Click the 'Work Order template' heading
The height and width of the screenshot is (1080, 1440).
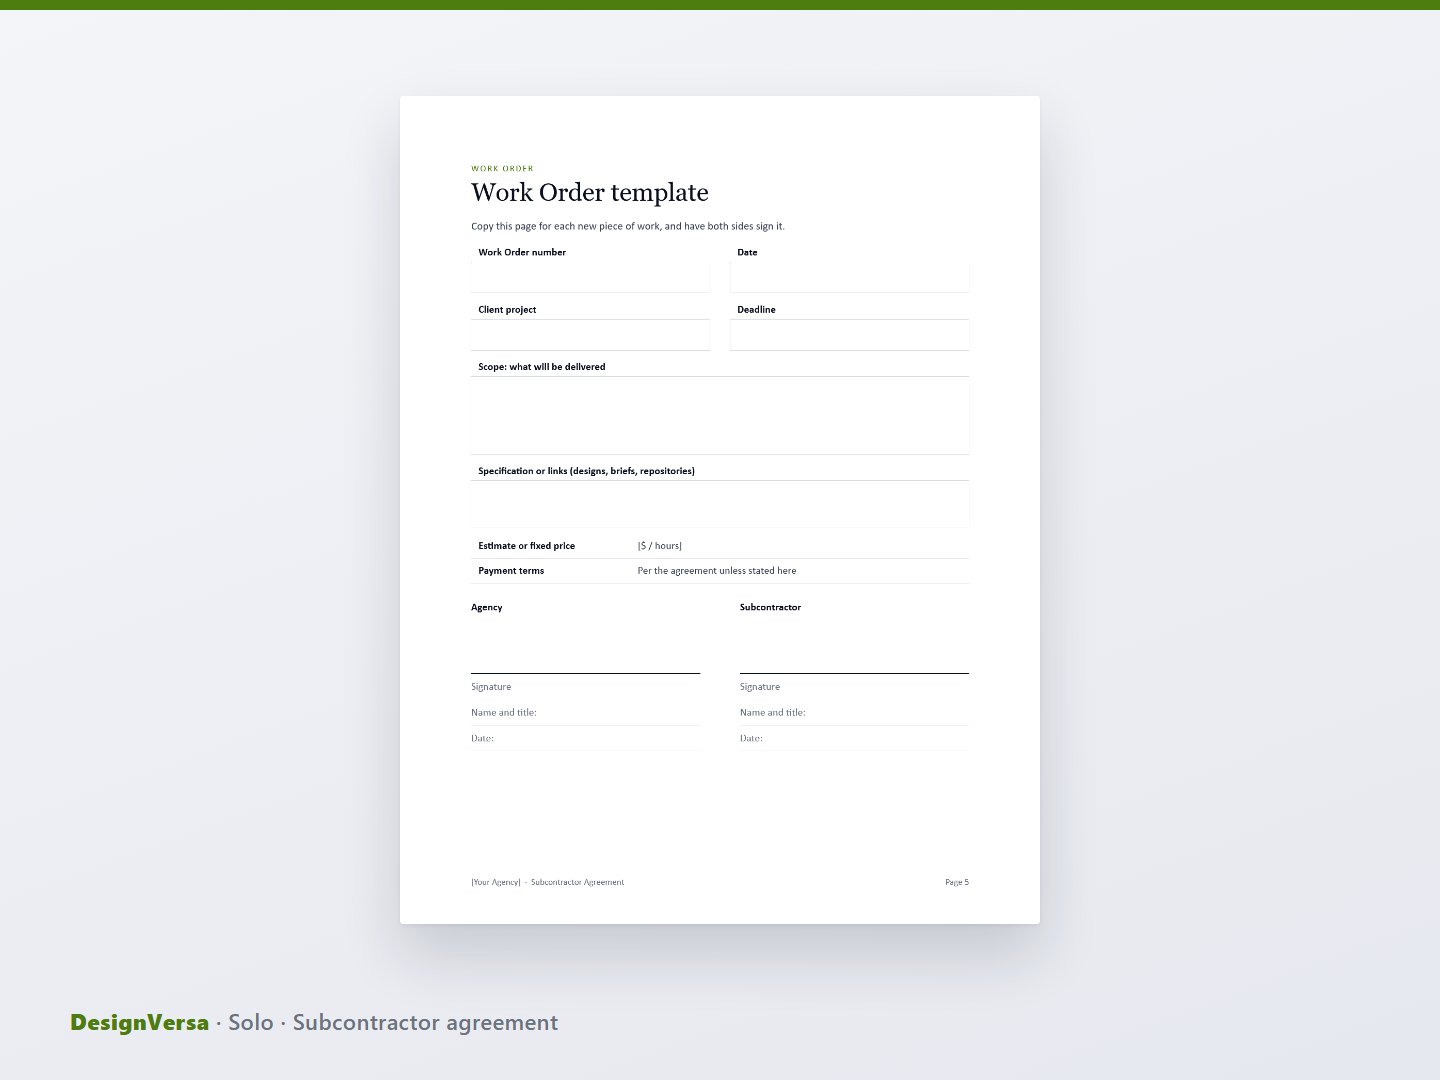590,192
